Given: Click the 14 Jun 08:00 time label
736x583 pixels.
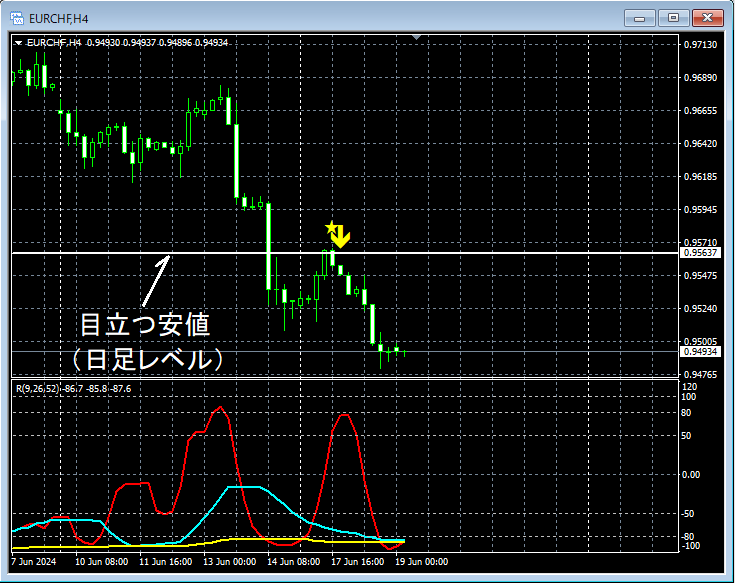Looking at the screenshot, I should coord(293,562).
